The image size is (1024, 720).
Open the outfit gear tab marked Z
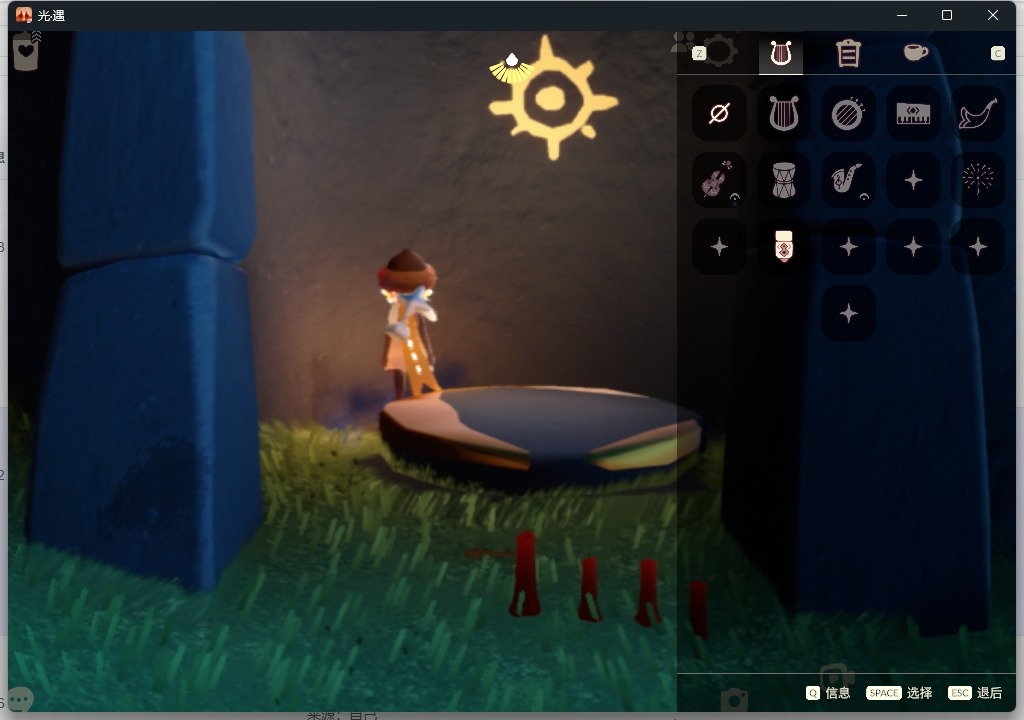coord(718,50)
